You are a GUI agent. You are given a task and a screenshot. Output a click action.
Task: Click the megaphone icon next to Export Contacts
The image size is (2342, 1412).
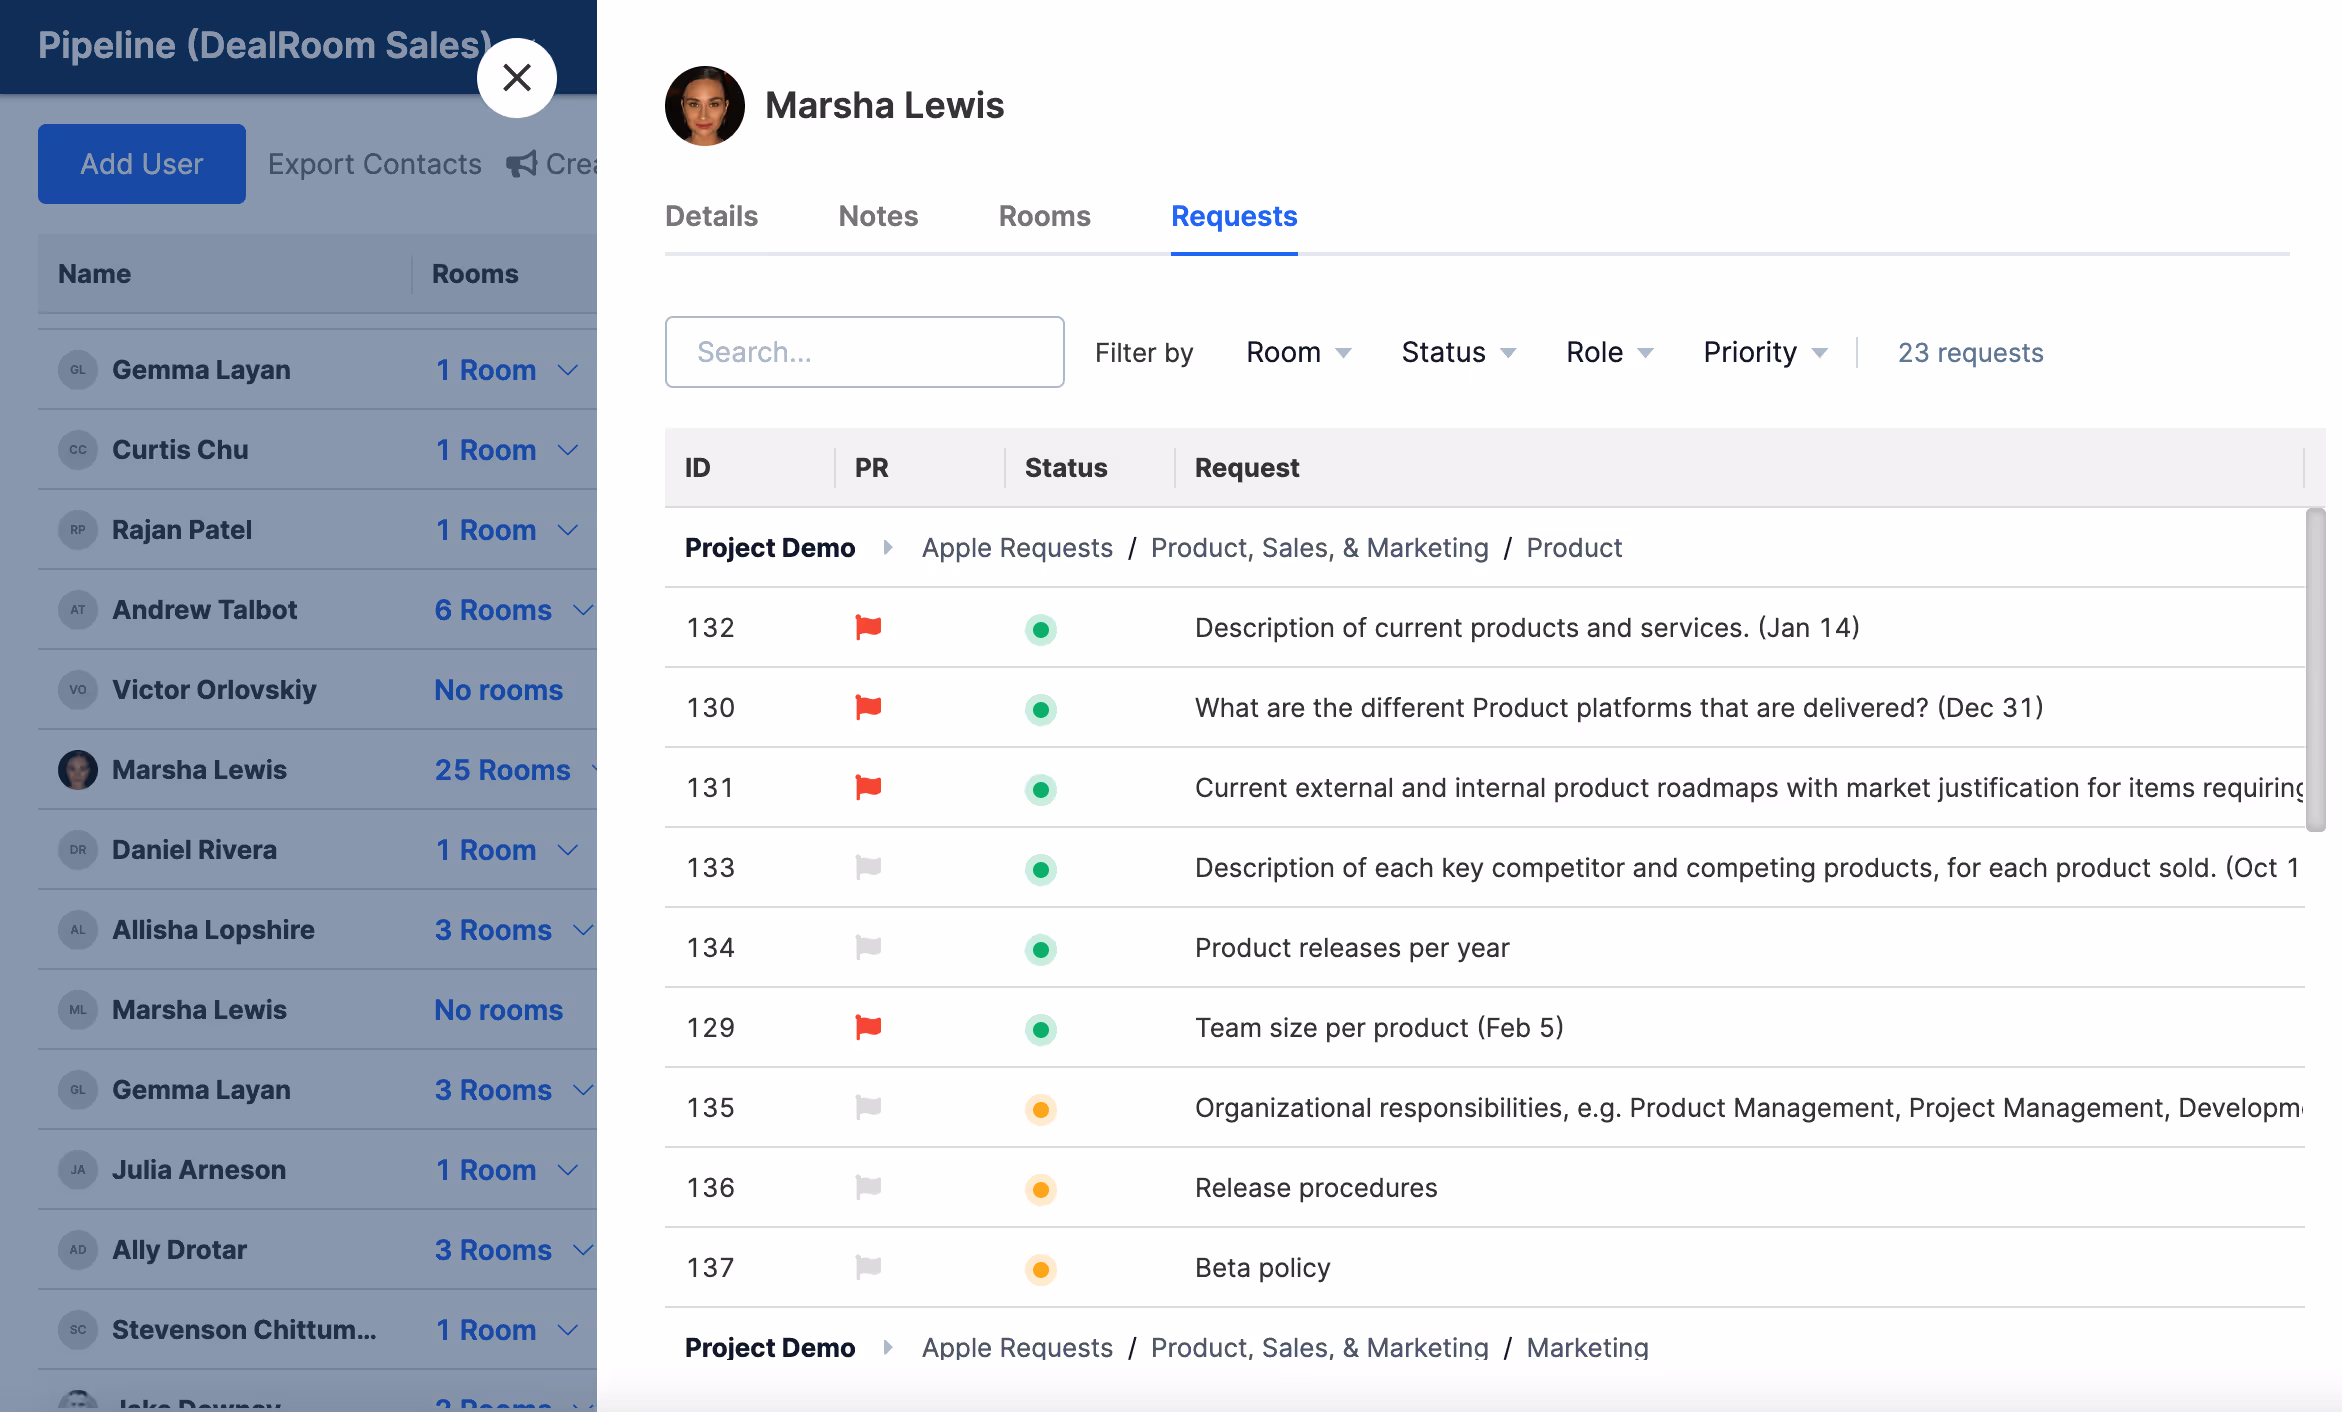(x=521, y=164)
